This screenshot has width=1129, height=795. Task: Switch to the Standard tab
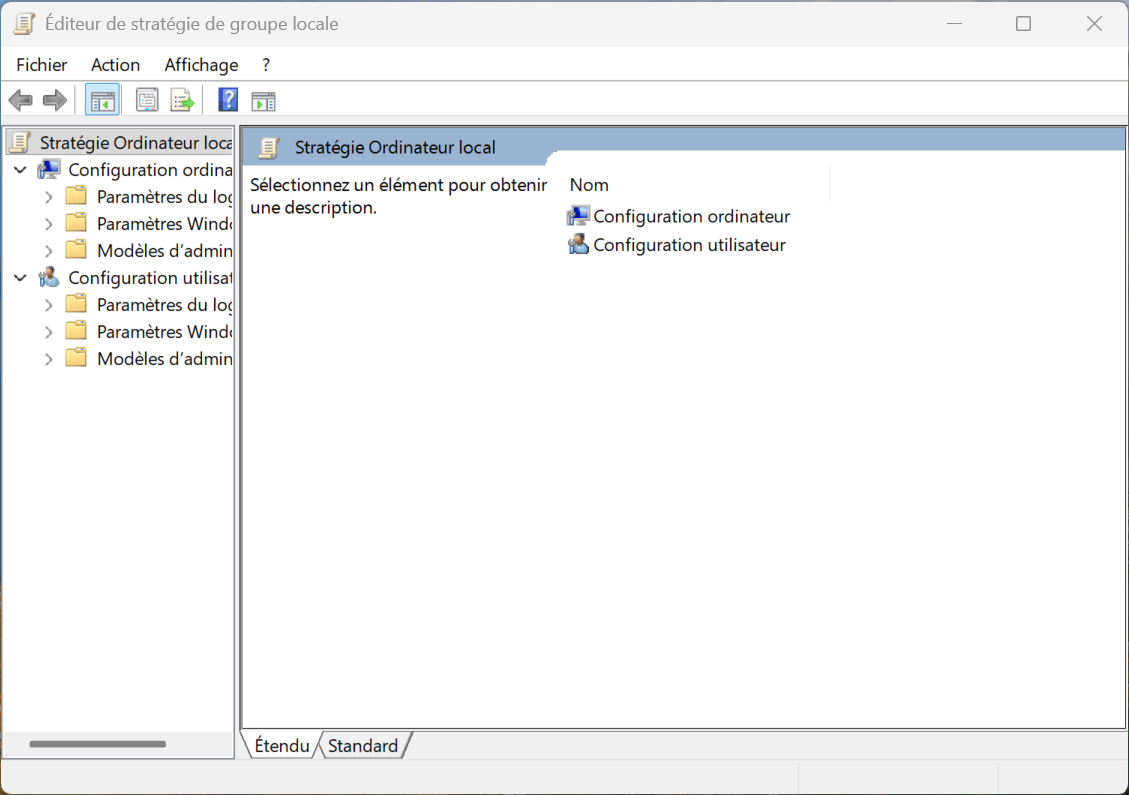tap(363, 745)
